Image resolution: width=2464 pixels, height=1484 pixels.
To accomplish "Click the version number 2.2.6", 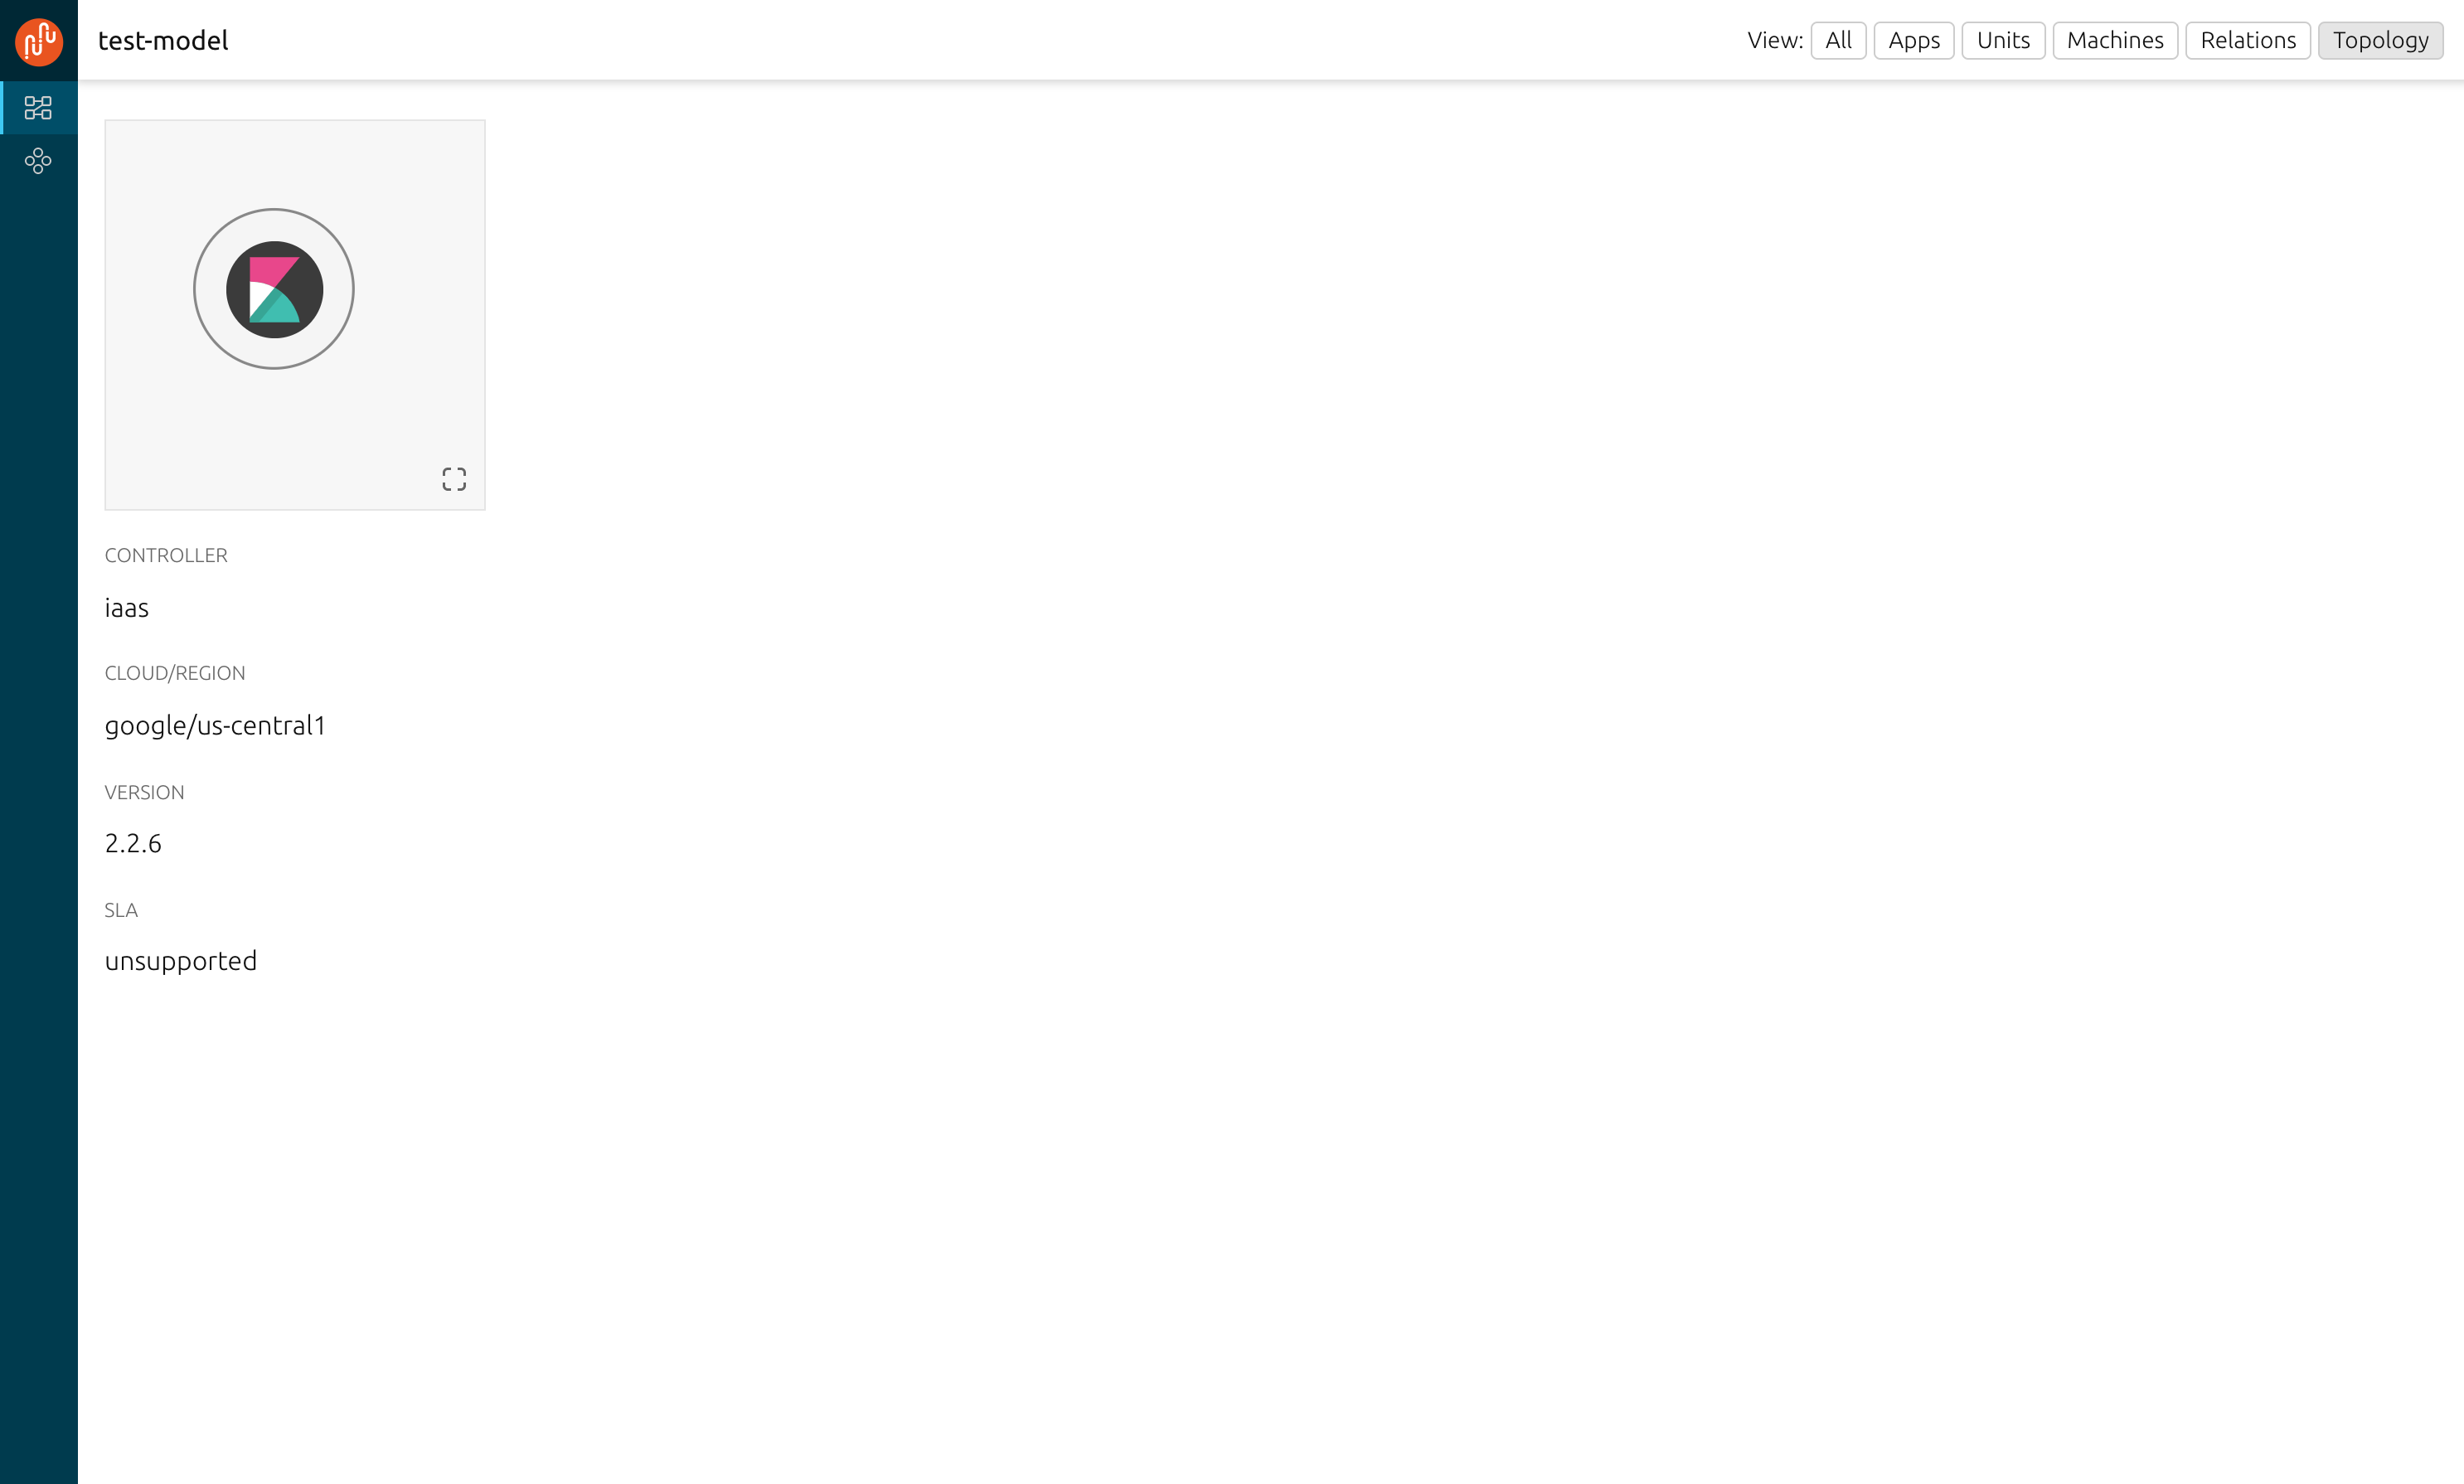I will (x=133, y=844).
